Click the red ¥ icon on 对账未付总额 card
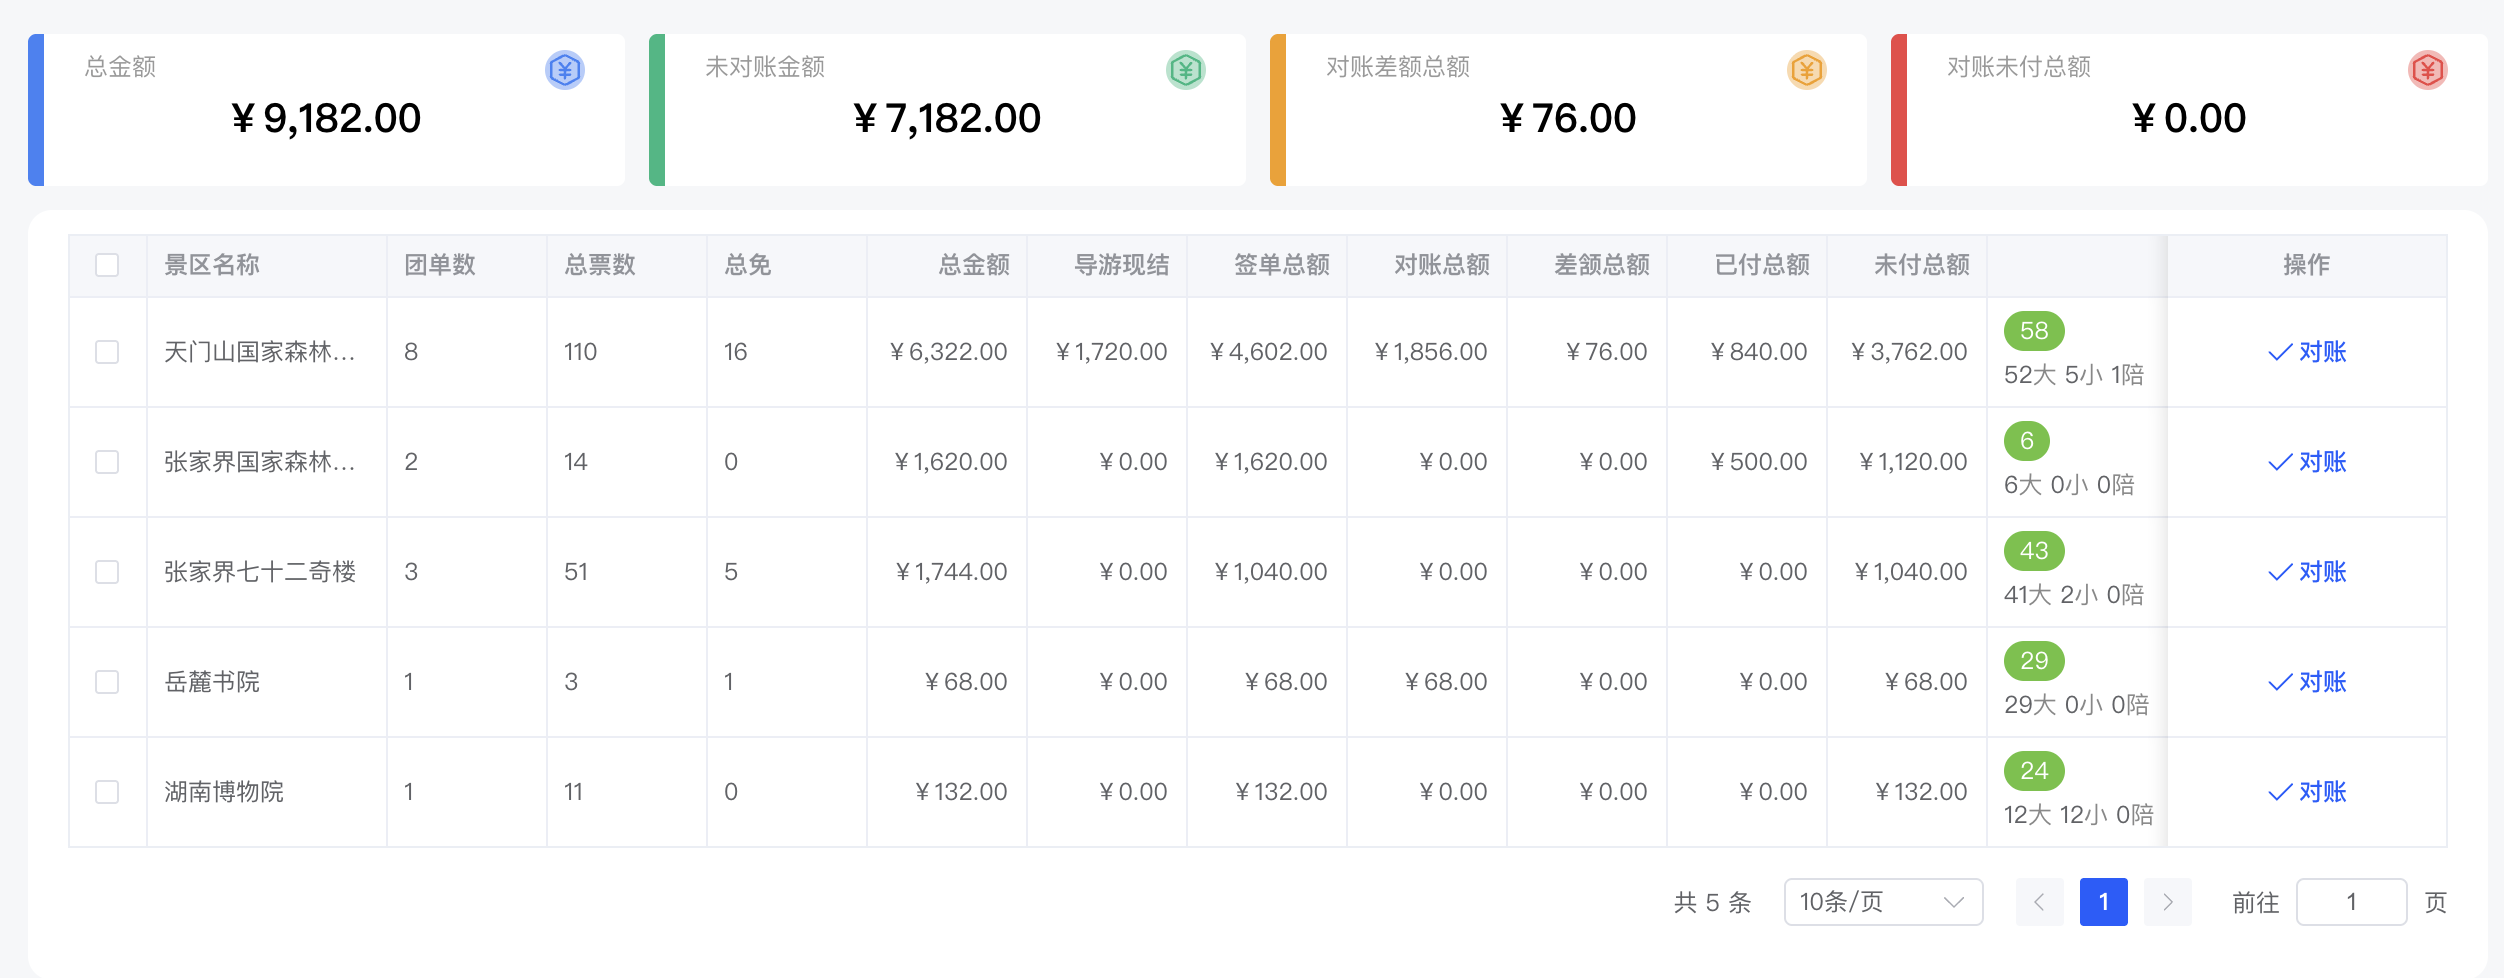The width and height of the screenshot is (2504, 978). (x=2427, y=70)
